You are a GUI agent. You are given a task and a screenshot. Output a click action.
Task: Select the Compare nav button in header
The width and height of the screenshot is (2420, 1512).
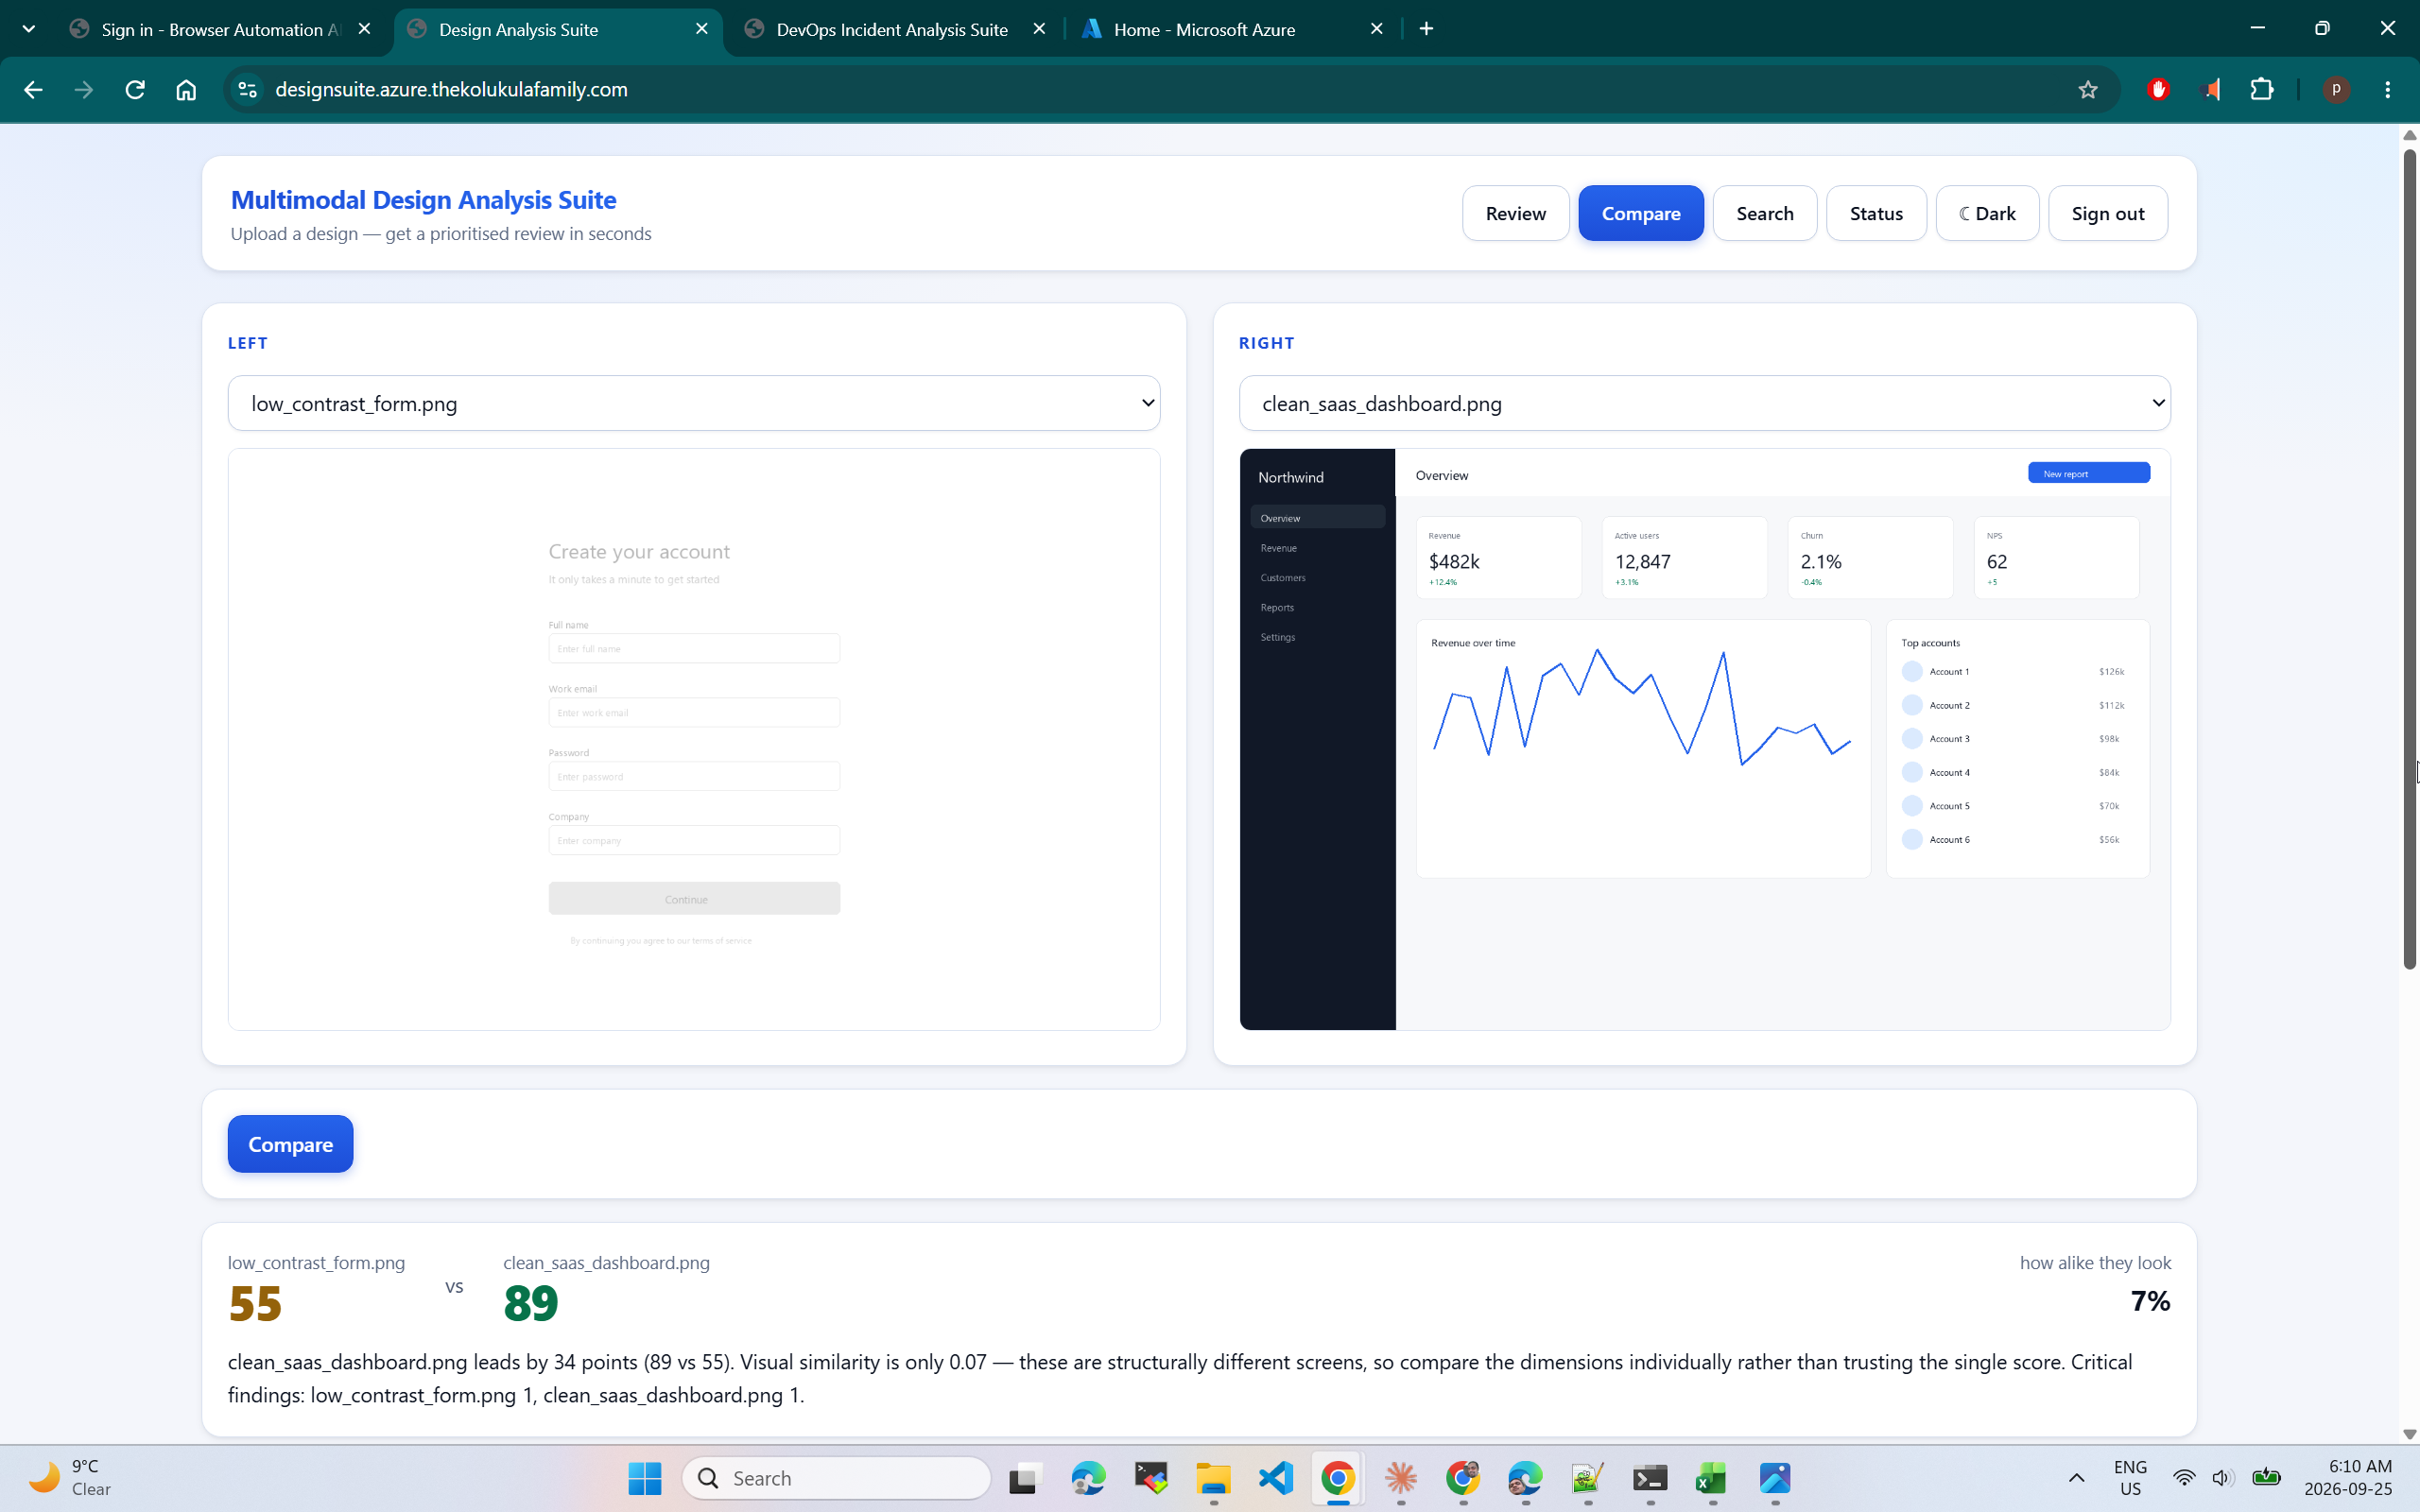1640,213
